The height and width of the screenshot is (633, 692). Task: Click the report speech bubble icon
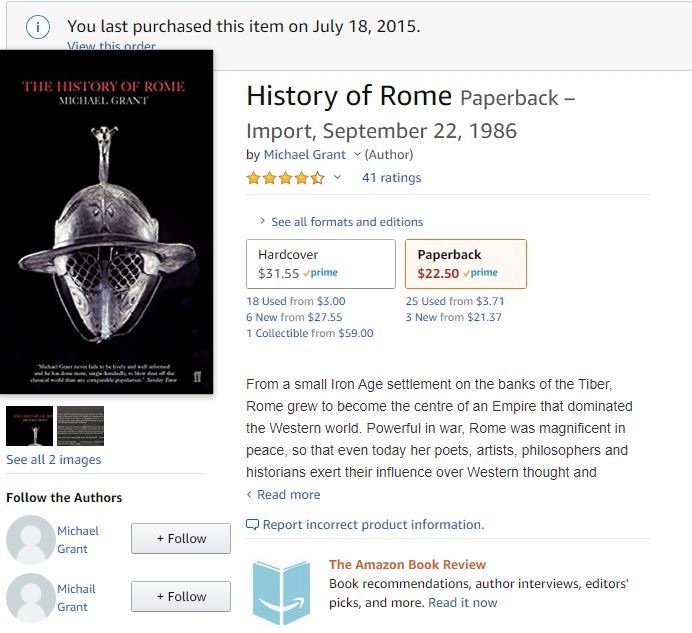point(252,525)
